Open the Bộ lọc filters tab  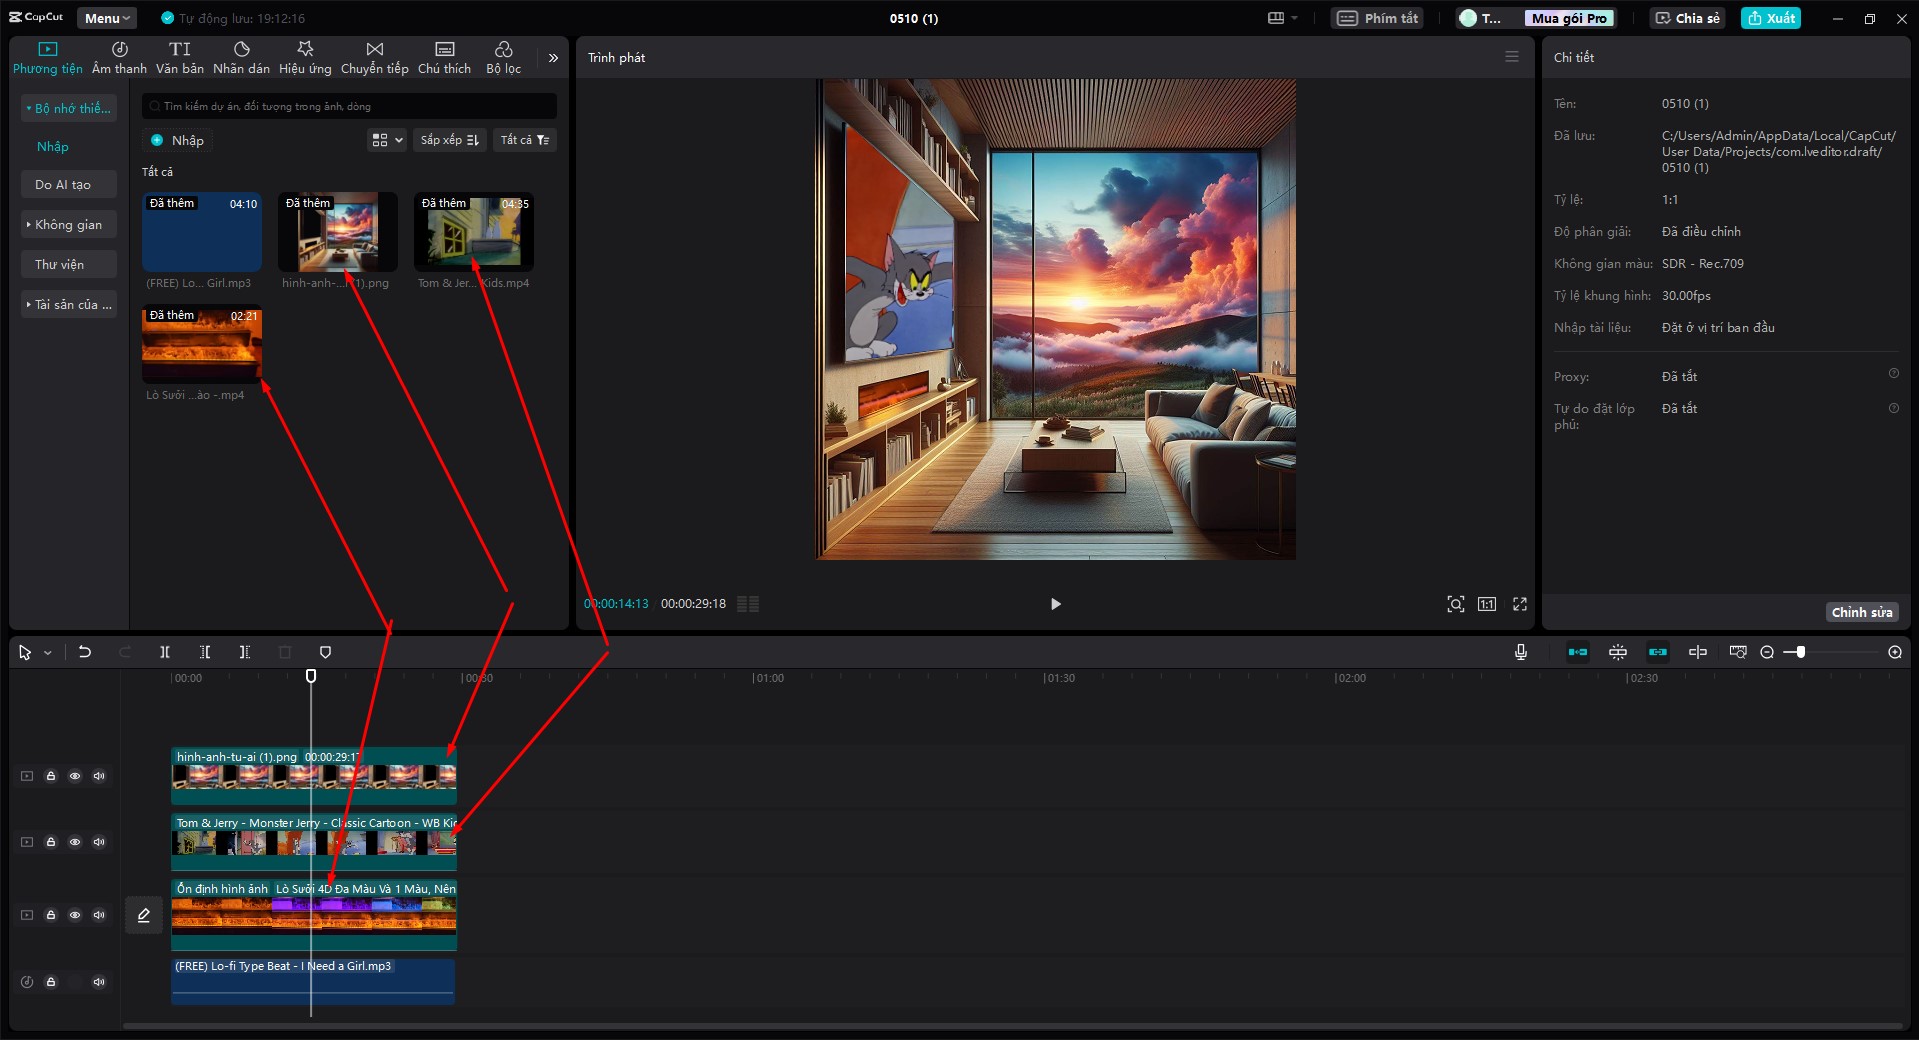[x=504, y=58]
